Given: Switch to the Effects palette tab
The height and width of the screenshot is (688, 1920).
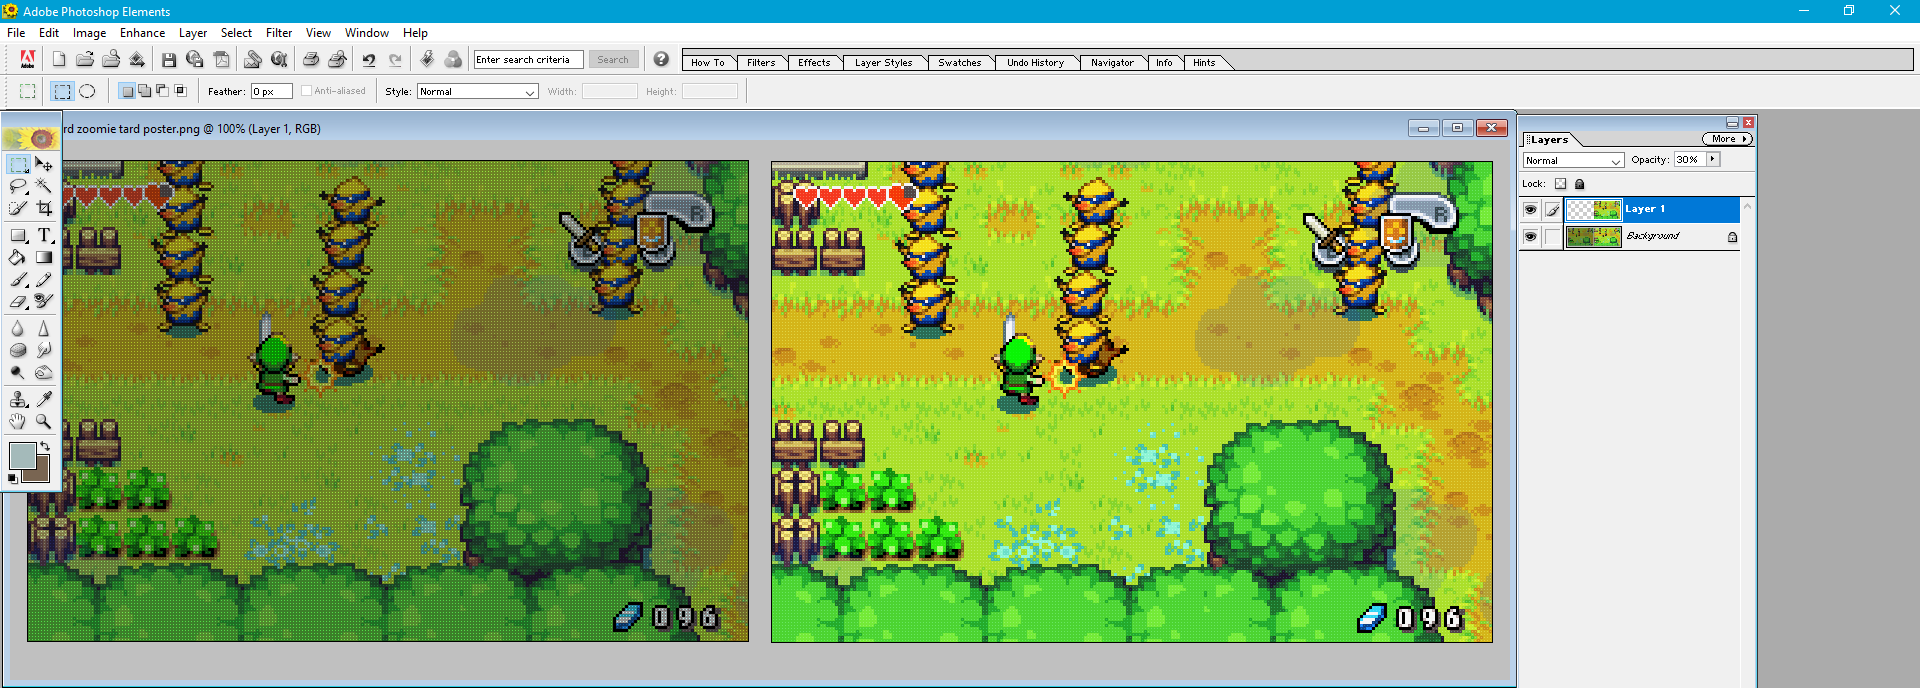Looking at the screenshot, I should pos(814,62).
